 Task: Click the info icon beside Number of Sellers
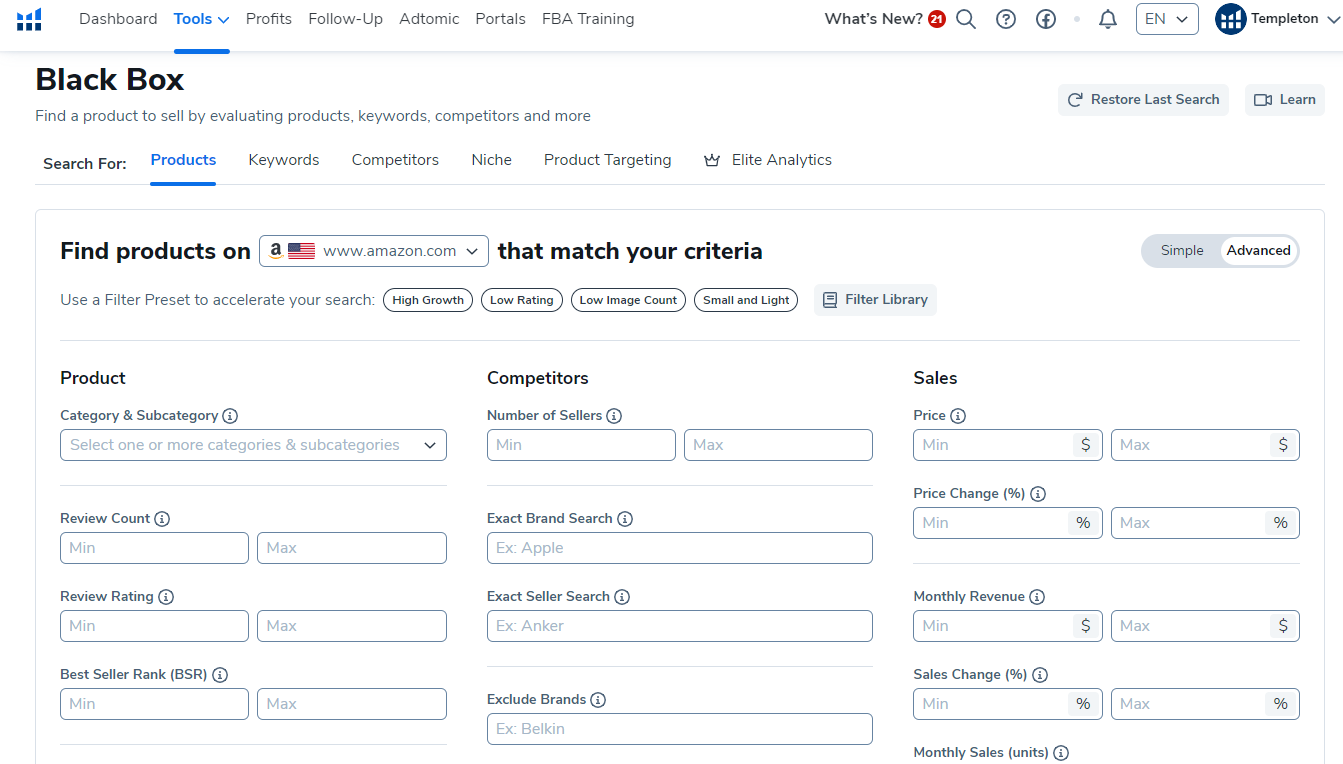(x=614, y=416)
